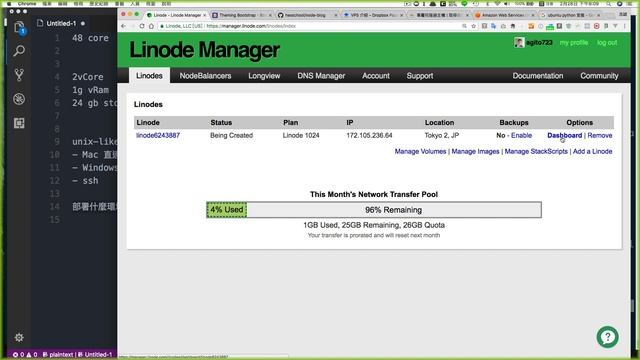This screenshot has width=640, height=360.
Task: Enable backups for linode6243887
Action: coord(521,135)
